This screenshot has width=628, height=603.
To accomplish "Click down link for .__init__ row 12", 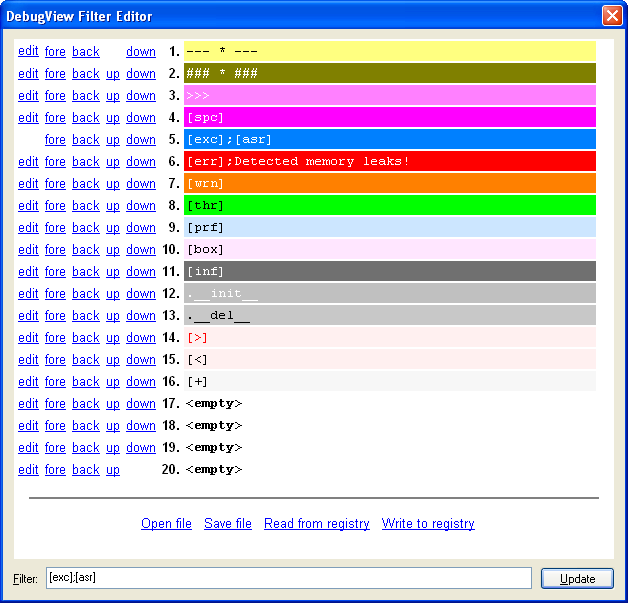I will [x=141, y=293].
